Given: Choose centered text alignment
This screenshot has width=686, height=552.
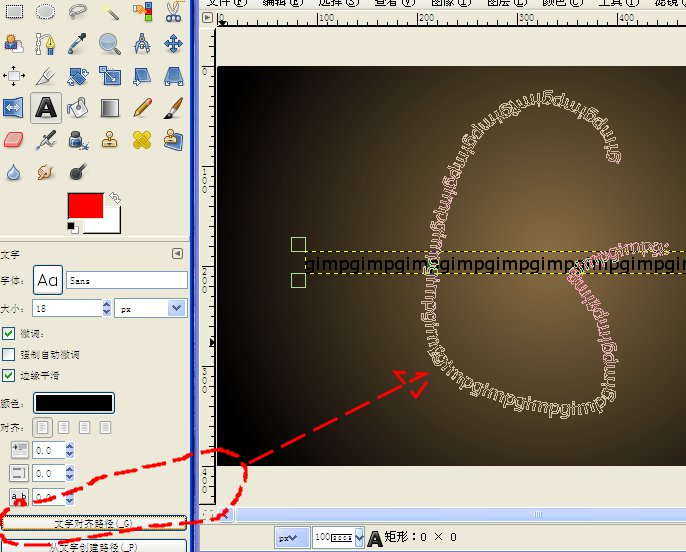Looking at the screenshot, I should coord(84,427).
